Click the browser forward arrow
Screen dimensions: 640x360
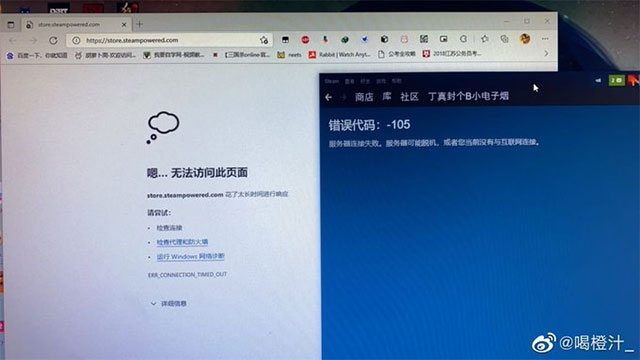click(33, 40)
